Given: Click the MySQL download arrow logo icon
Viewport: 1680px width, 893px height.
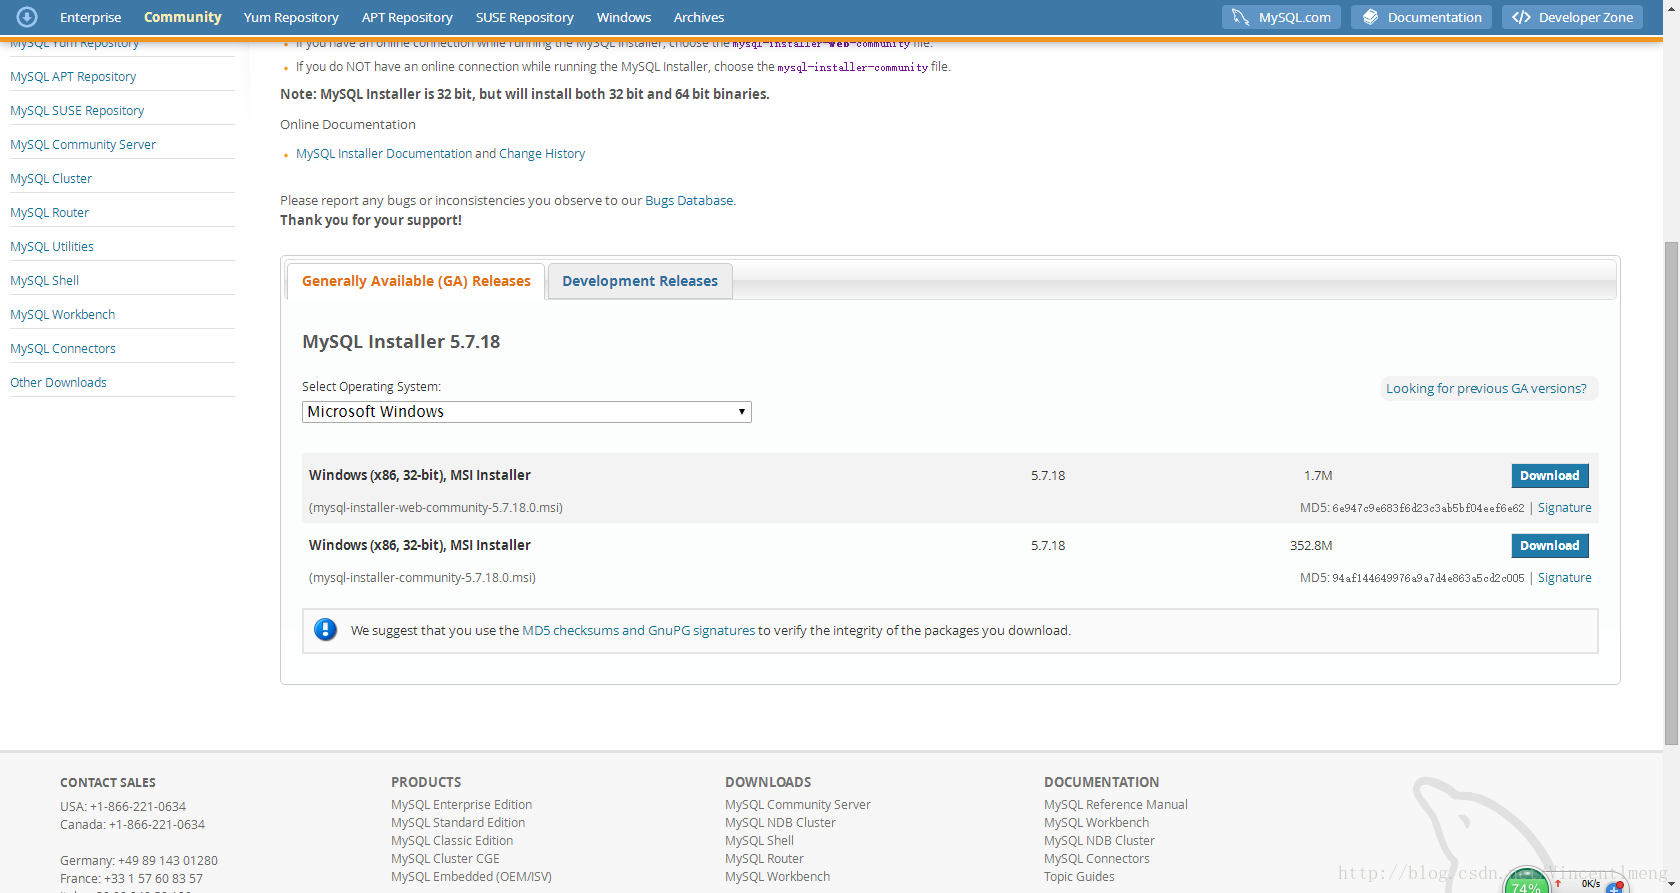Looking at the screenshot, I should 27,17.
